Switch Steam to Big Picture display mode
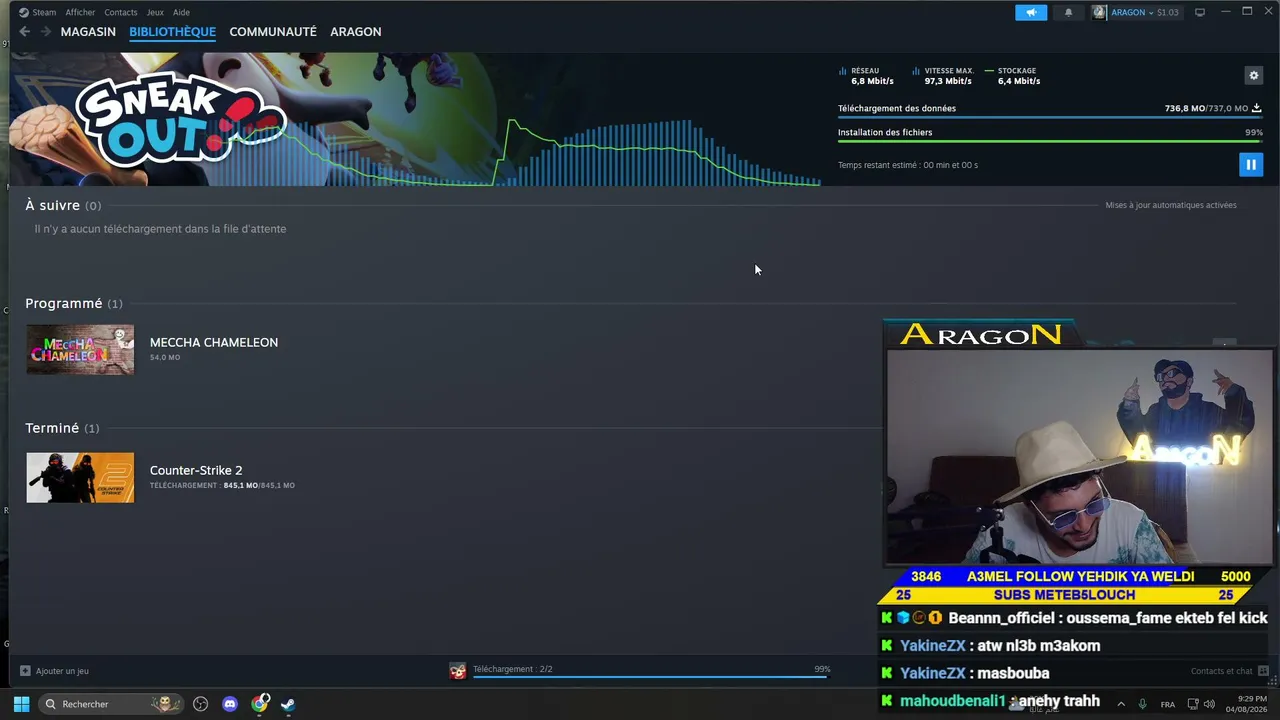 tap(1200, 12)
